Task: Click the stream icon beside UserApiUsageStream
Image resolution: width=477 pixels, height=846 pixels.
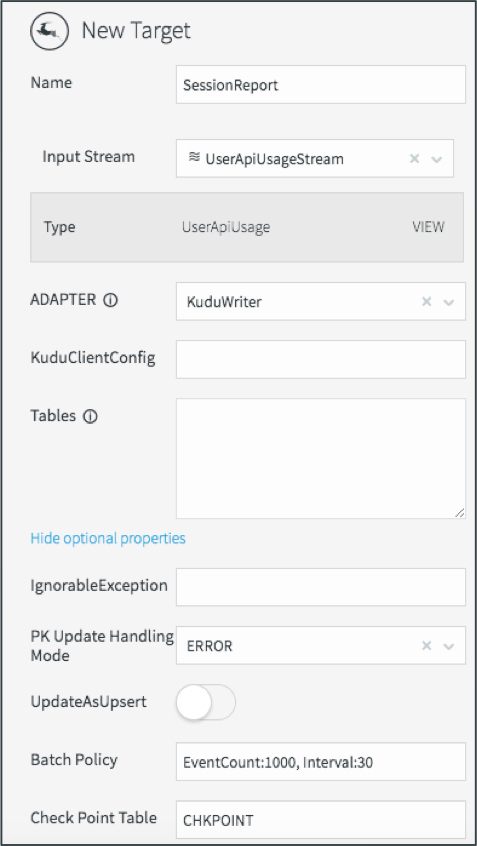Action: pyautogui.click(x=194, y=158)
